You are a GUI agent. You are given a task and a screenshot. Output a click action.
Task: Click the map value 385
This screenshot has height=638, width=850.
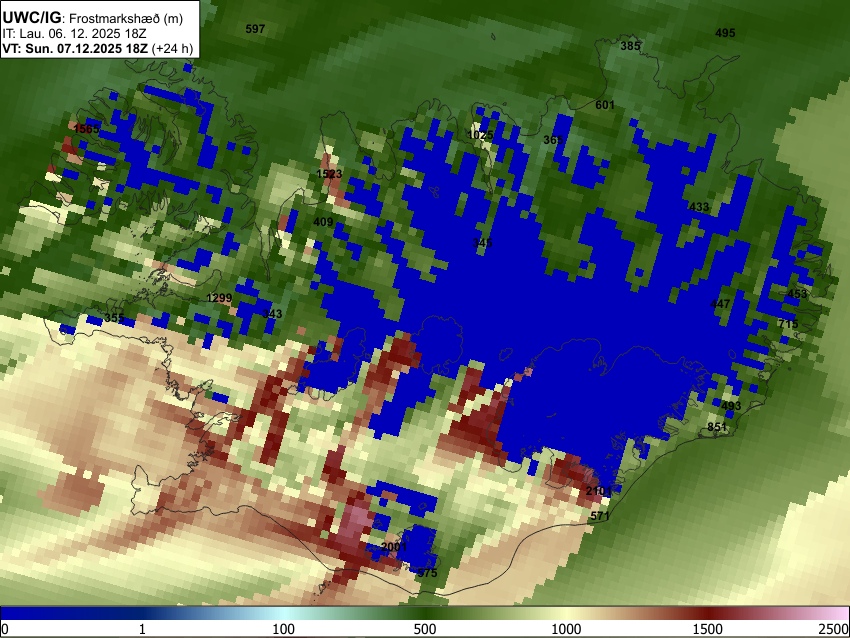[x=630, y=46]
